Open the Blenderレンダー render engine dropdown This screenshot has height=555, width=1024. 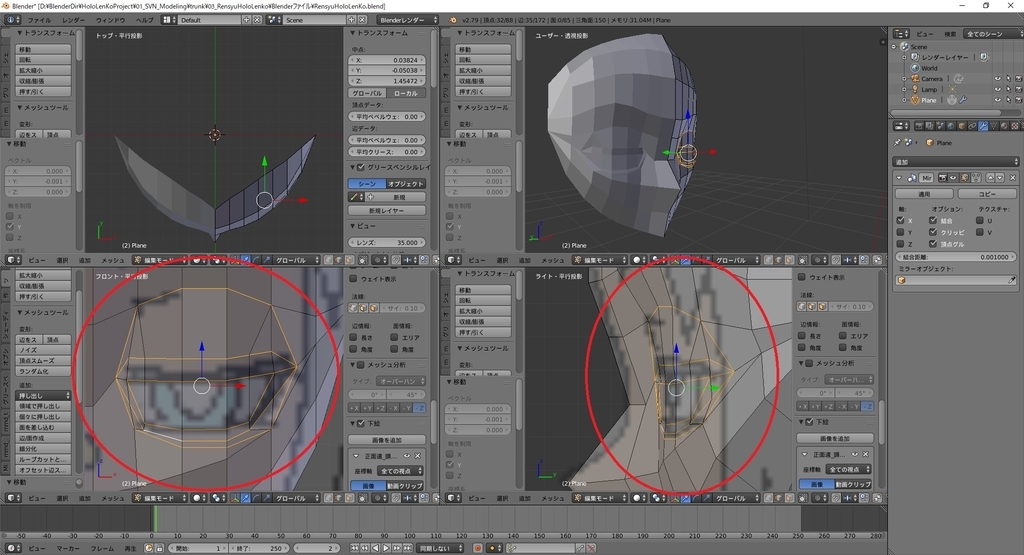coord(408,20)
